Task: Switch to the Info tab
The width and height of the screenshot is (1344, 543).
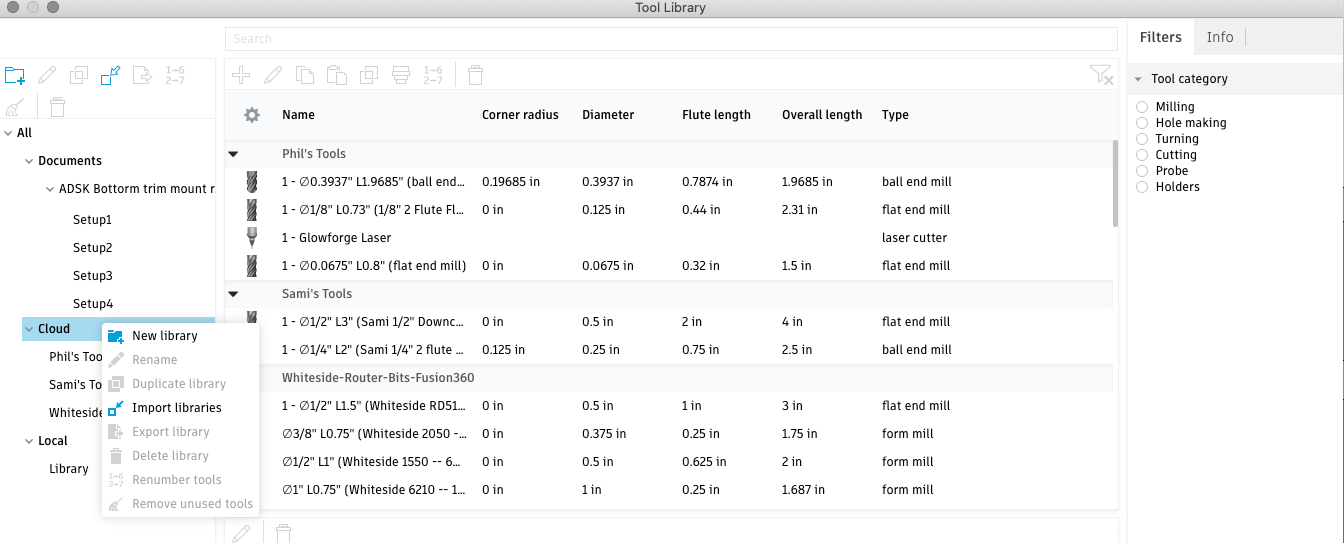Action: tap(1219, 37)
